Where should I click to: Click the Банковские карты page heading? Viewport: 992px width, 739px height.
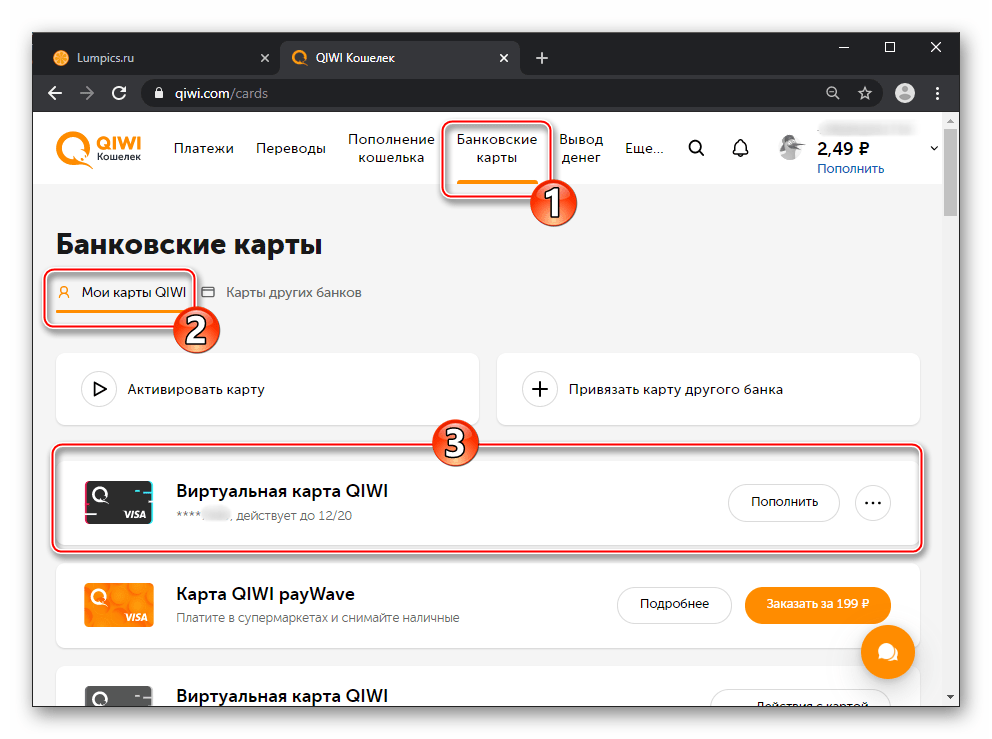coord(189,245)
